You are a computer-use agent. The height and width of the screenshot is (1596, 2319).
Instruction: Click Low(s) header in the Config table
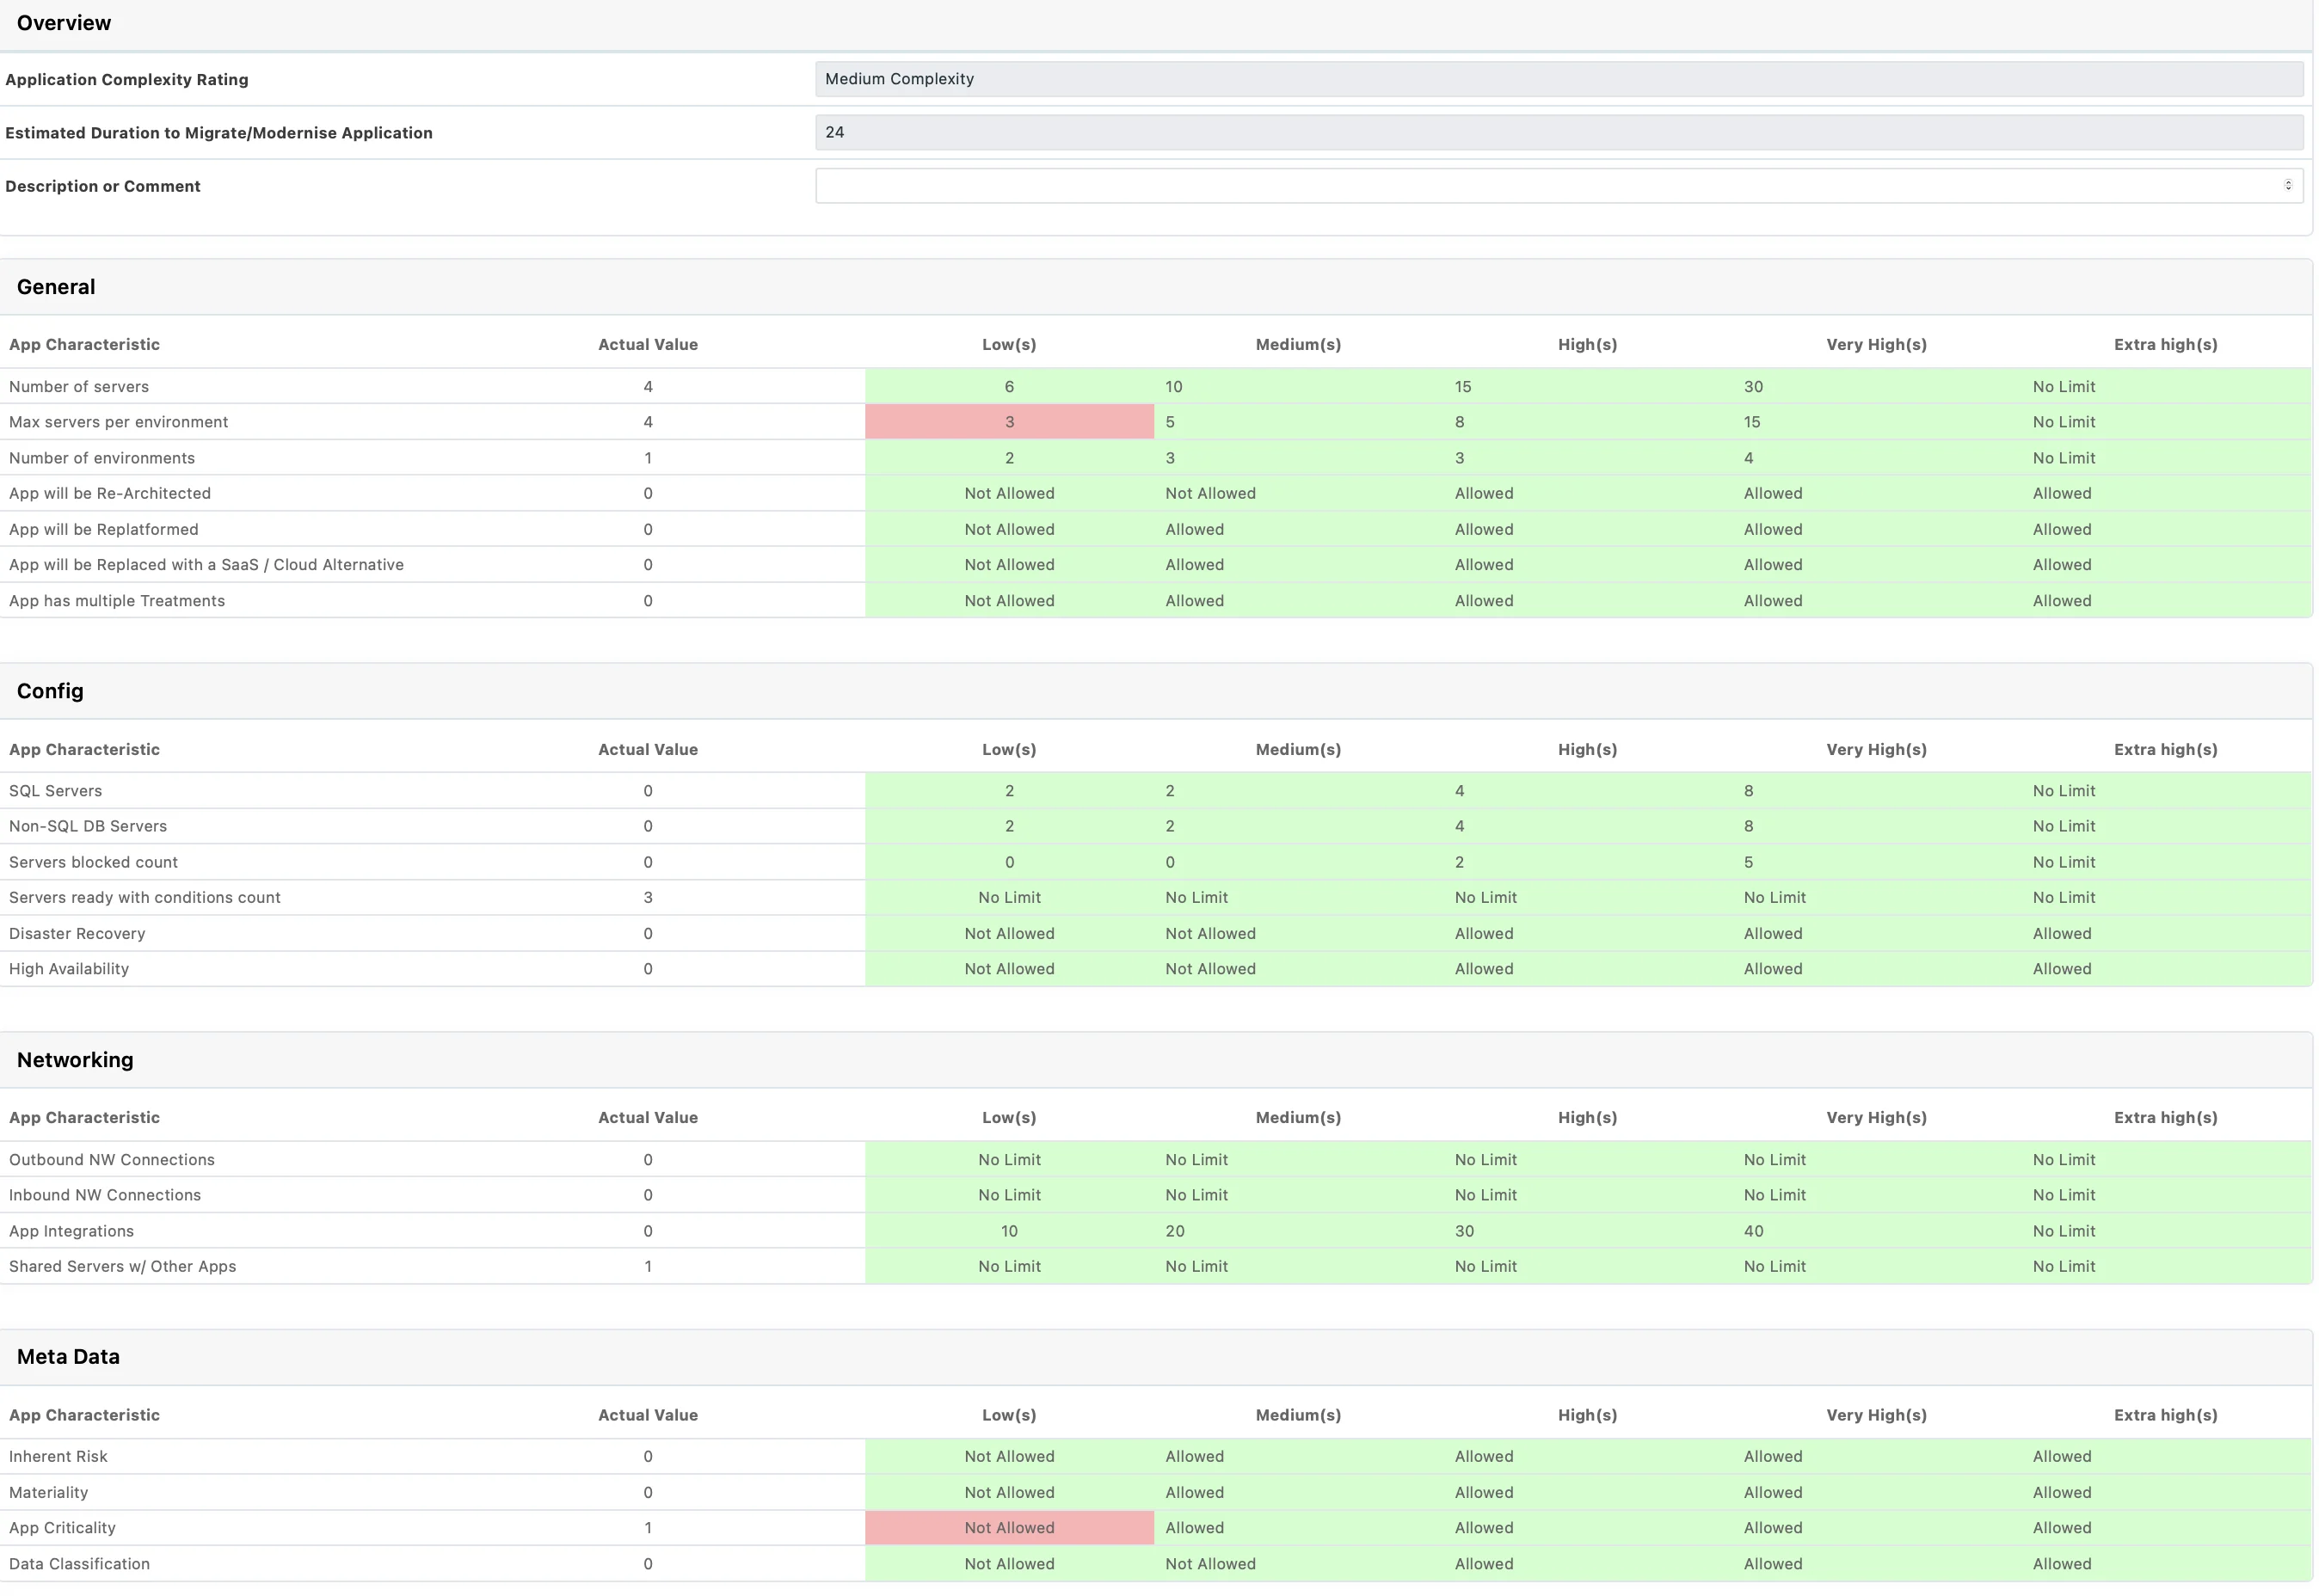click(1009, 750)
